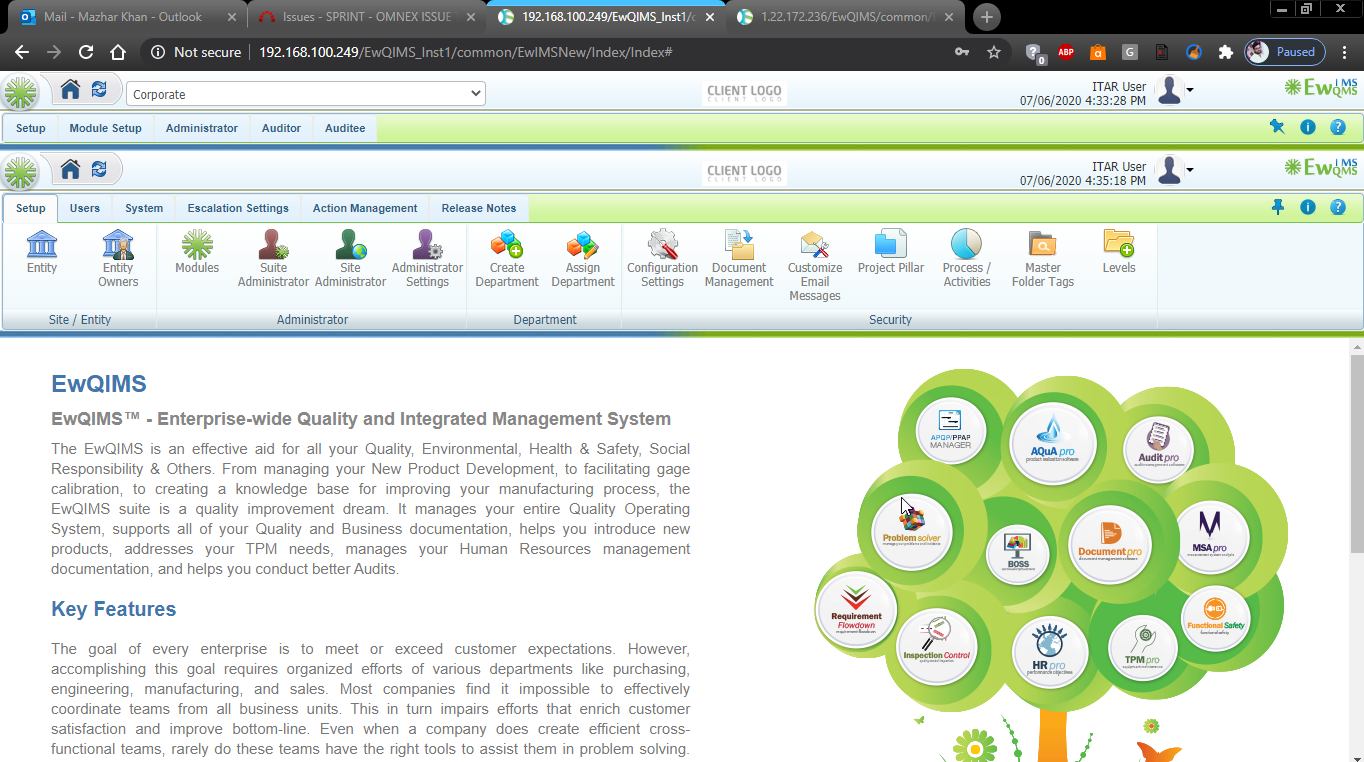
Task: Go back in the browser
Action: (22, 52)
